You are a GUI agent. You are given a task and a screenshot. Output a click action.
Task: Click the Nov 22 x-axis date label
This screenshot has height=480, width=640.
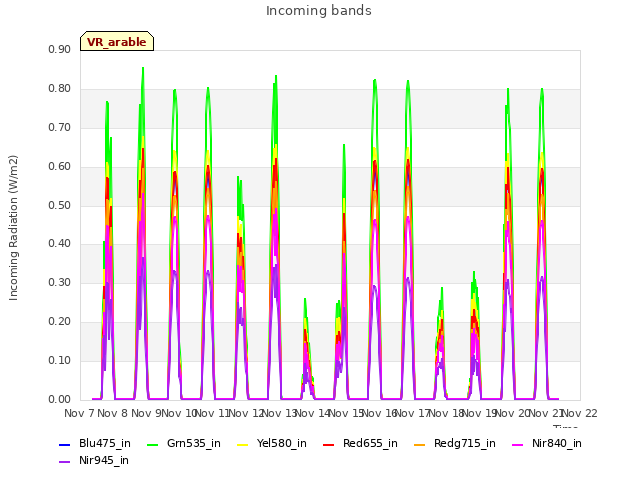[580, 413]
